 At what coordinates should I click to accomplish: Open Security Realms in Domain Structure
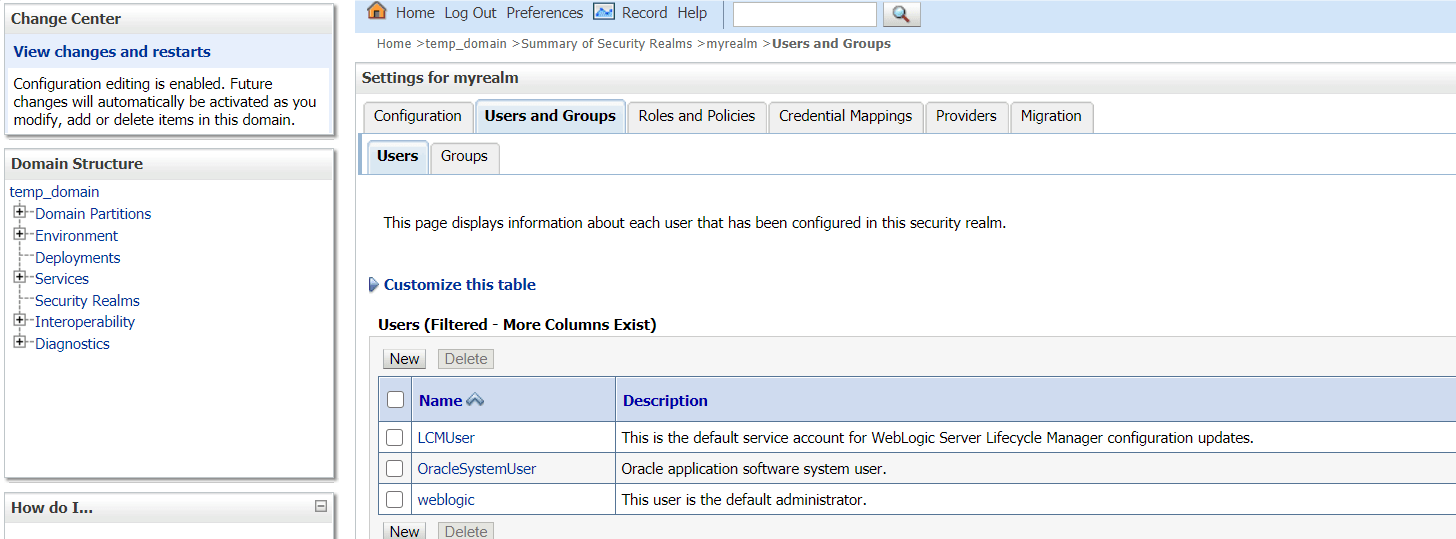(x=87, y=300)
